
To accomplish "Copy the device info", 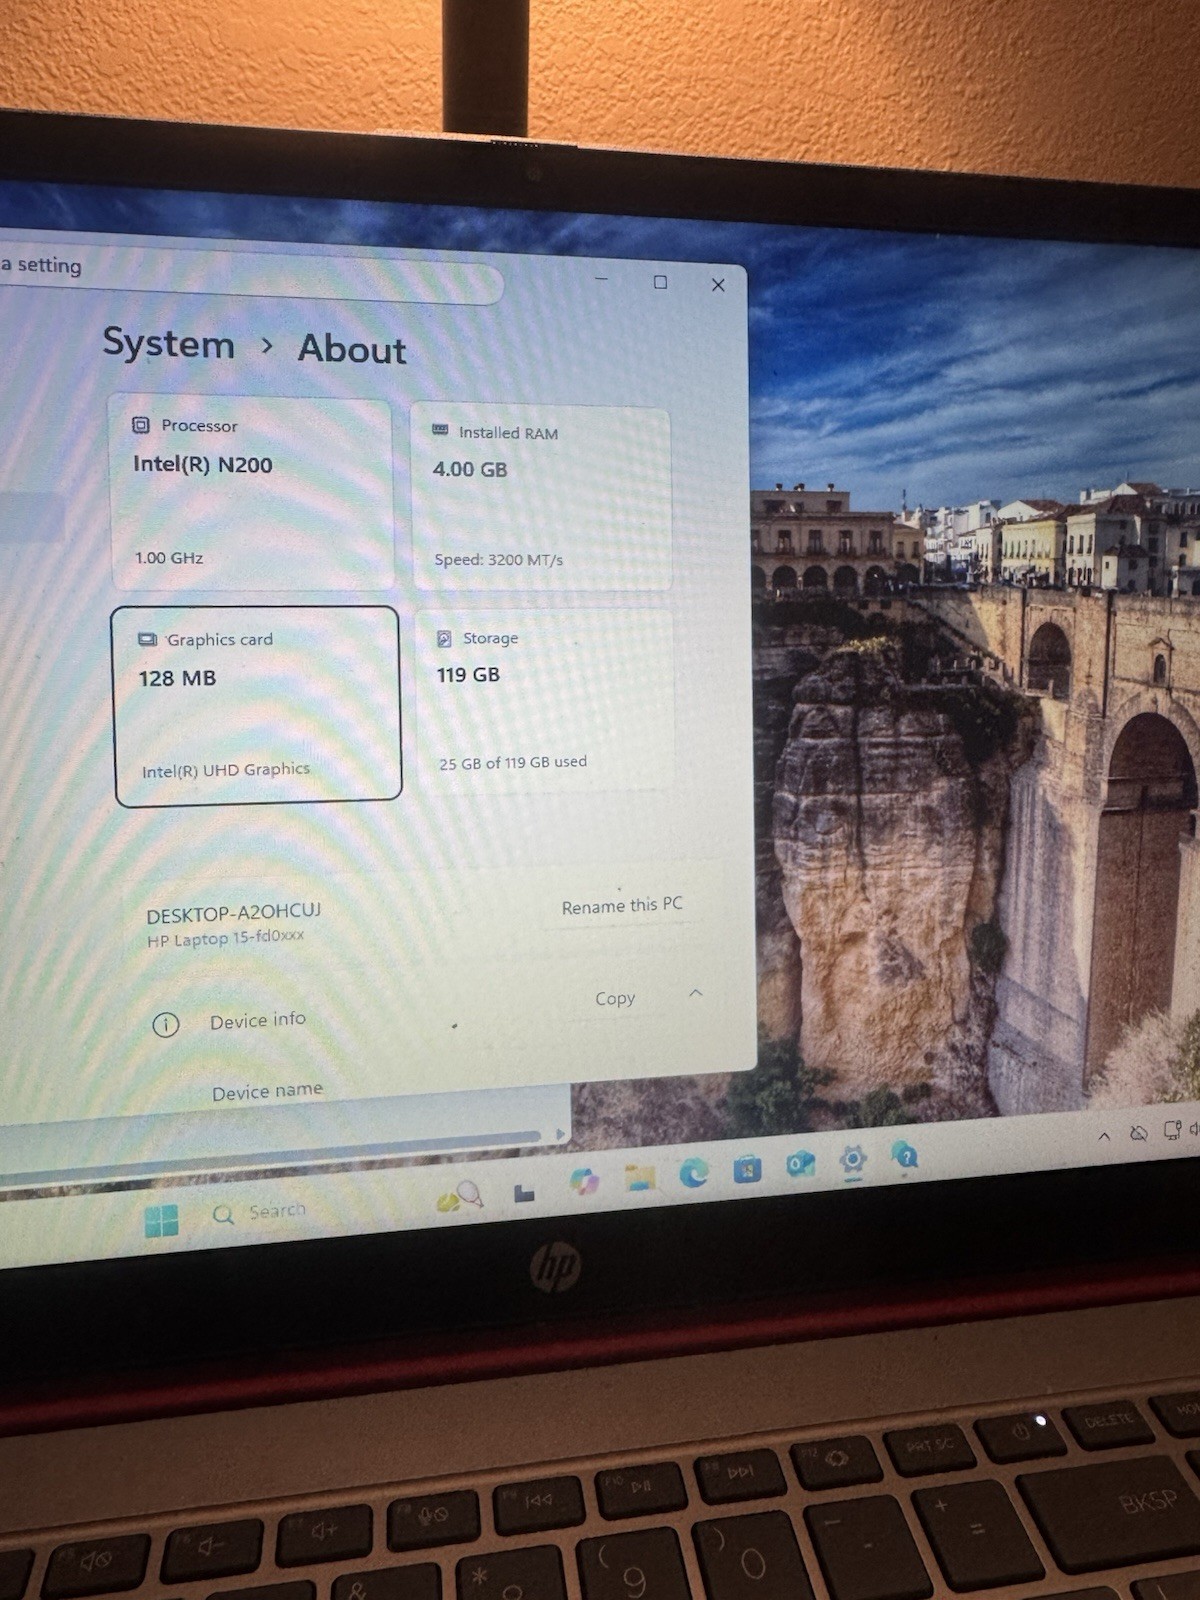I will (615, 999).
